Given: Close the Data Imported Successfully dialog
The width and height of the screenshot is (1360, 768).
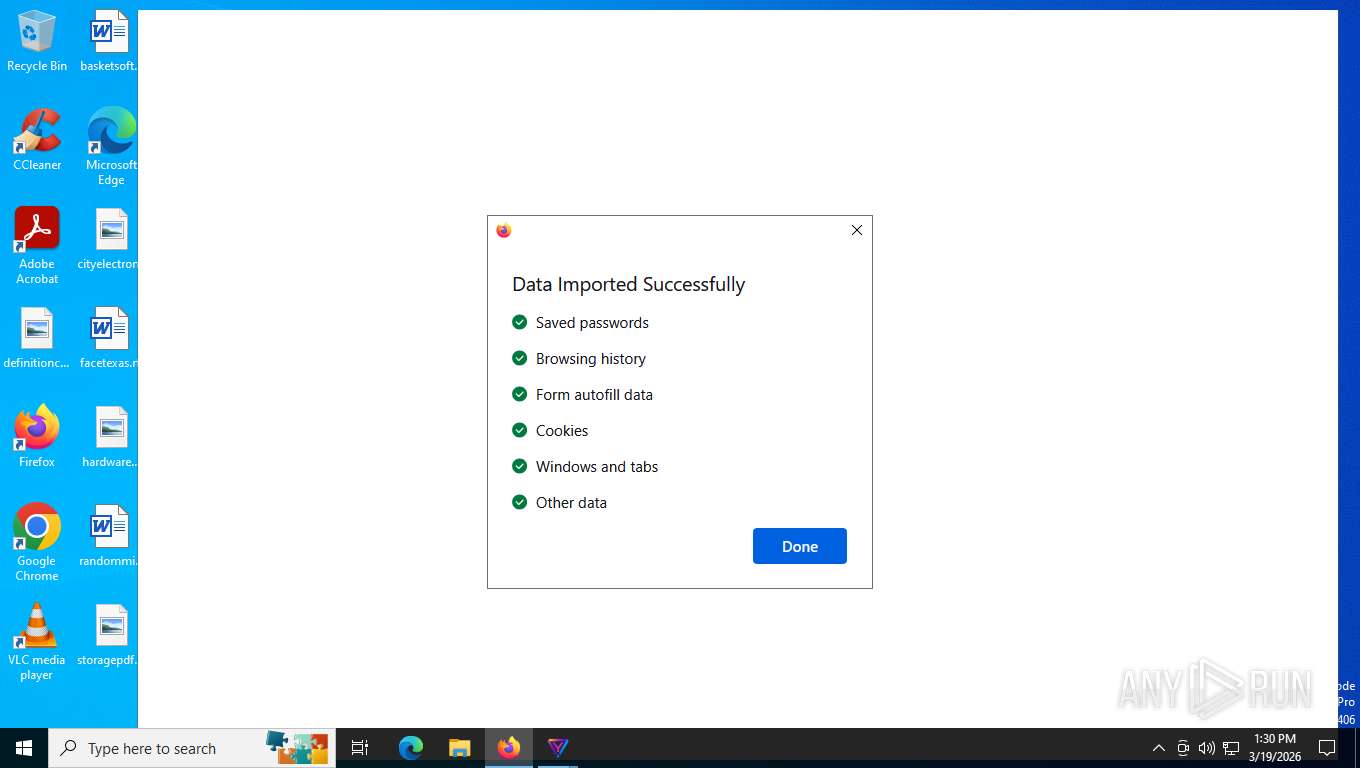Looking at the screenshot, I should coord(856,230).
